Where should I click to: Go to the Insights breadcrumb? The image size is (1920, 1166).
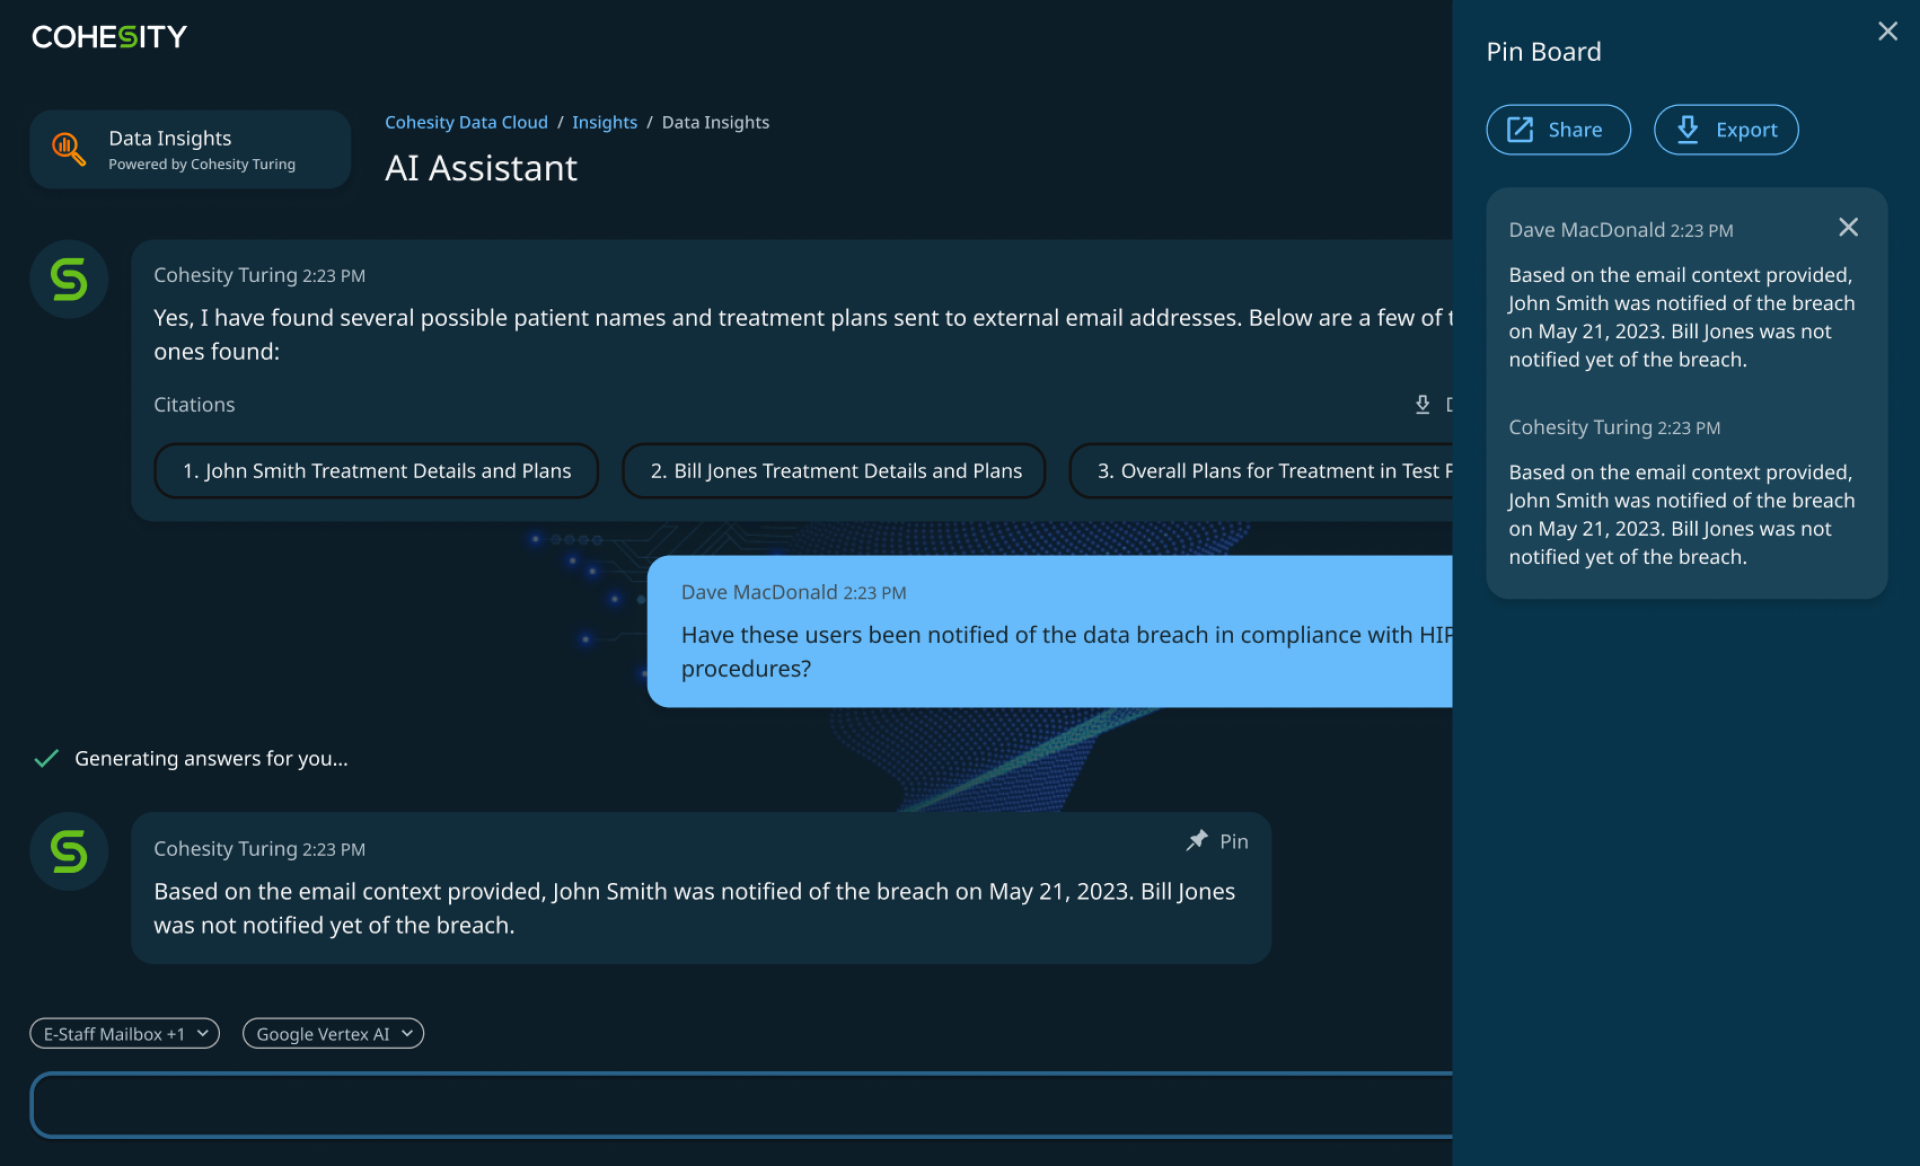[x=604, y=122]
